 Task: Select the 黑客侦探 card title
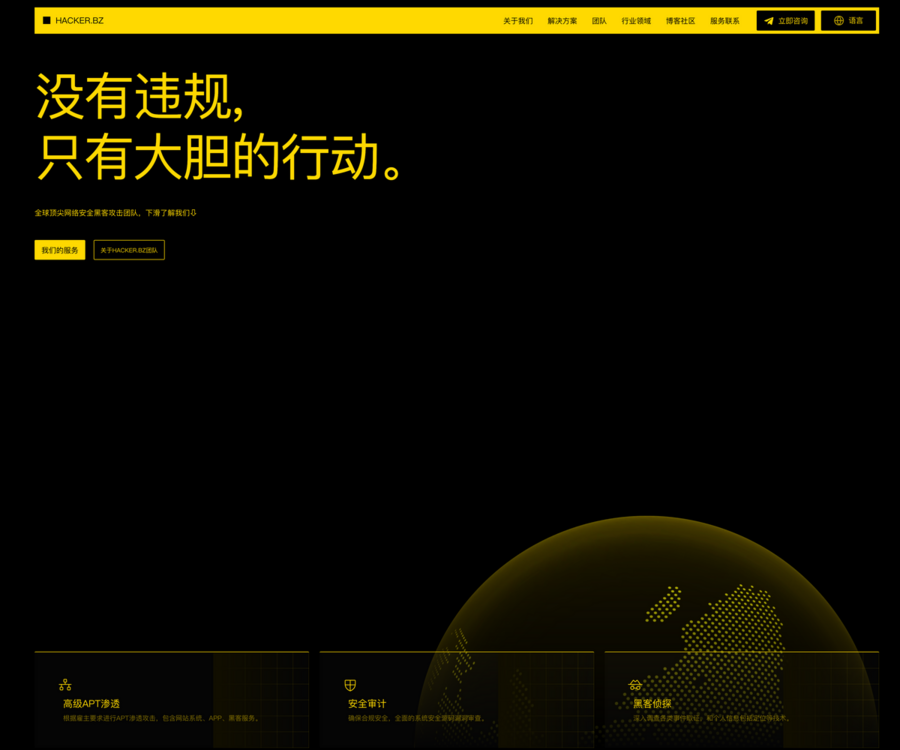(652, 704)
